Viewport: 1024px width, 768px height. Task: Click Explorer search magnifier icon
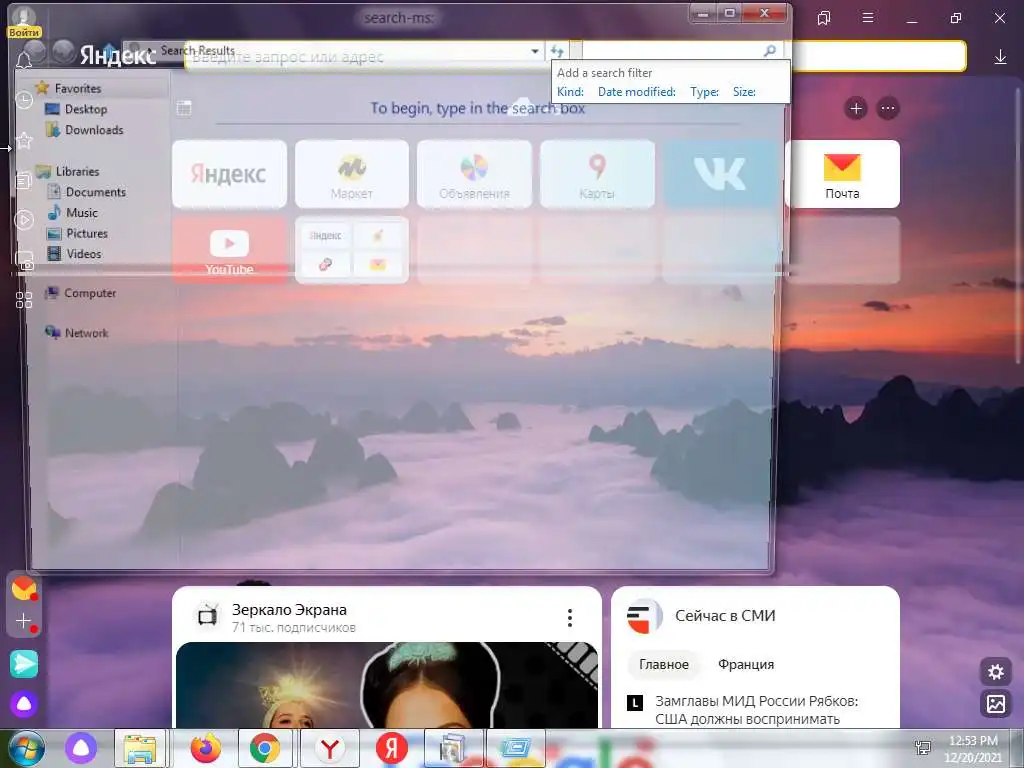point(770,50)
